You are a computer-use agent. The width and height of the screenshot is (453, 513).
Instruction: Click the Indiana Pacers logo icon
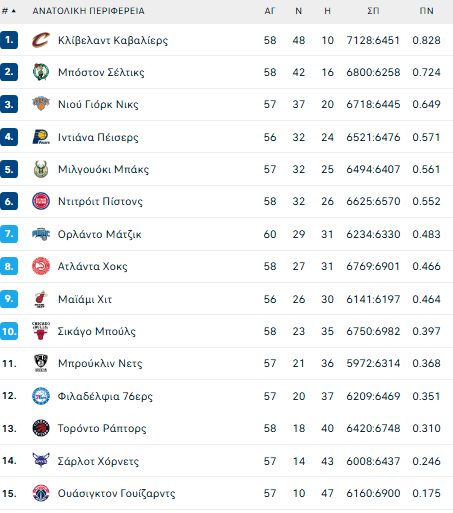click(41, 137)
